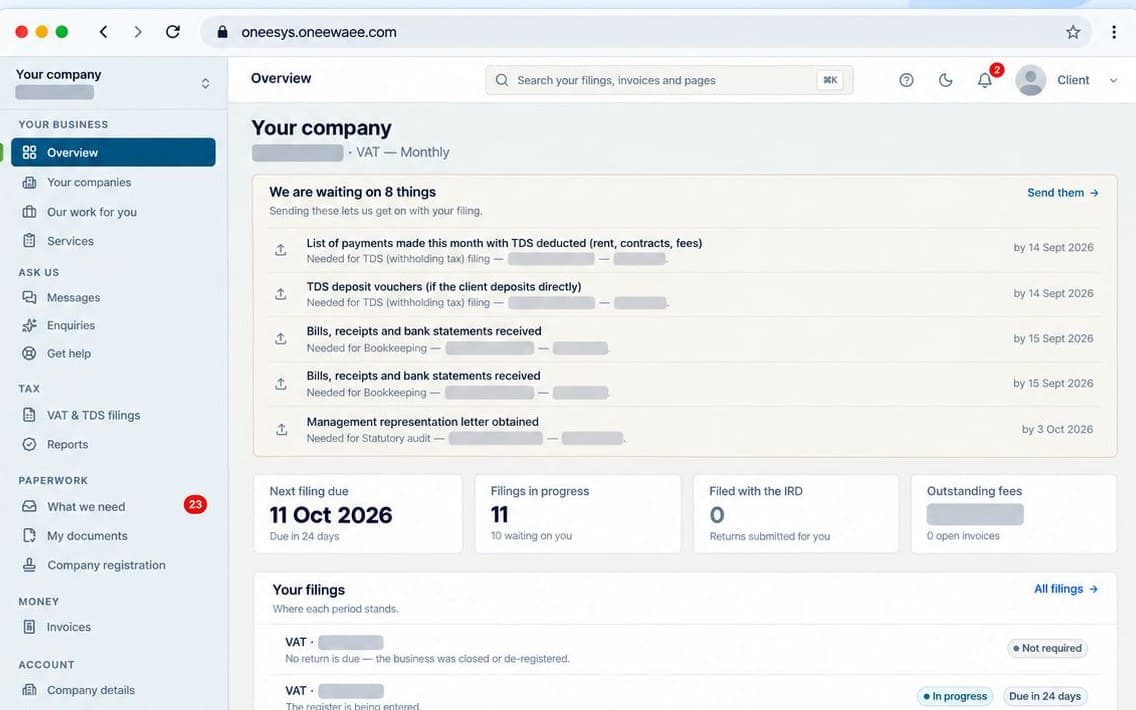Toggle dark mode with the moon icon
Image resolution: width=1136 pixels, height=710 pixels.
[945, 80]
